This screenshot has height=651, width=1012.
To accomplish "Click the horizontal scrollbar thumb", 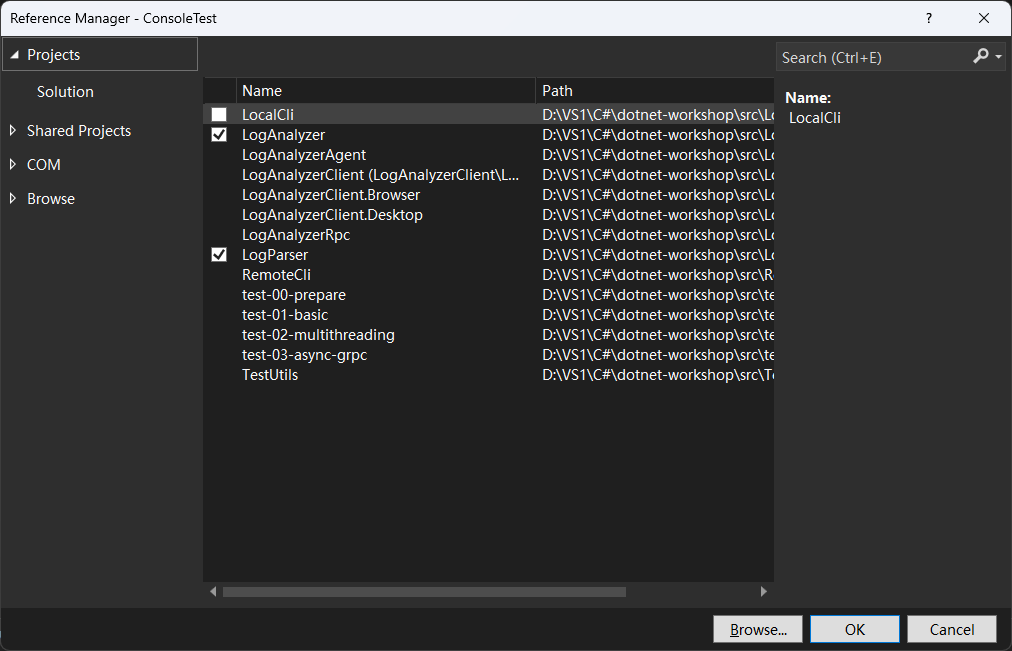I will (x=424, y=592).
